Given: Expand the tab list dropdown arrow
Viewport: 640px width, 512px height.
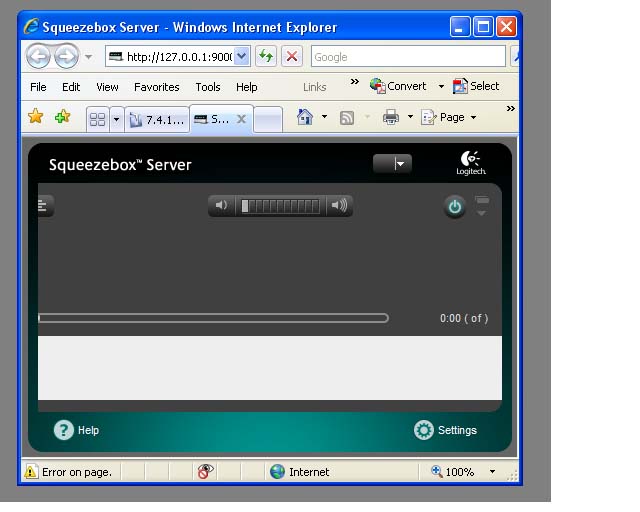Looking at the screenshot, I should (116, 119).
